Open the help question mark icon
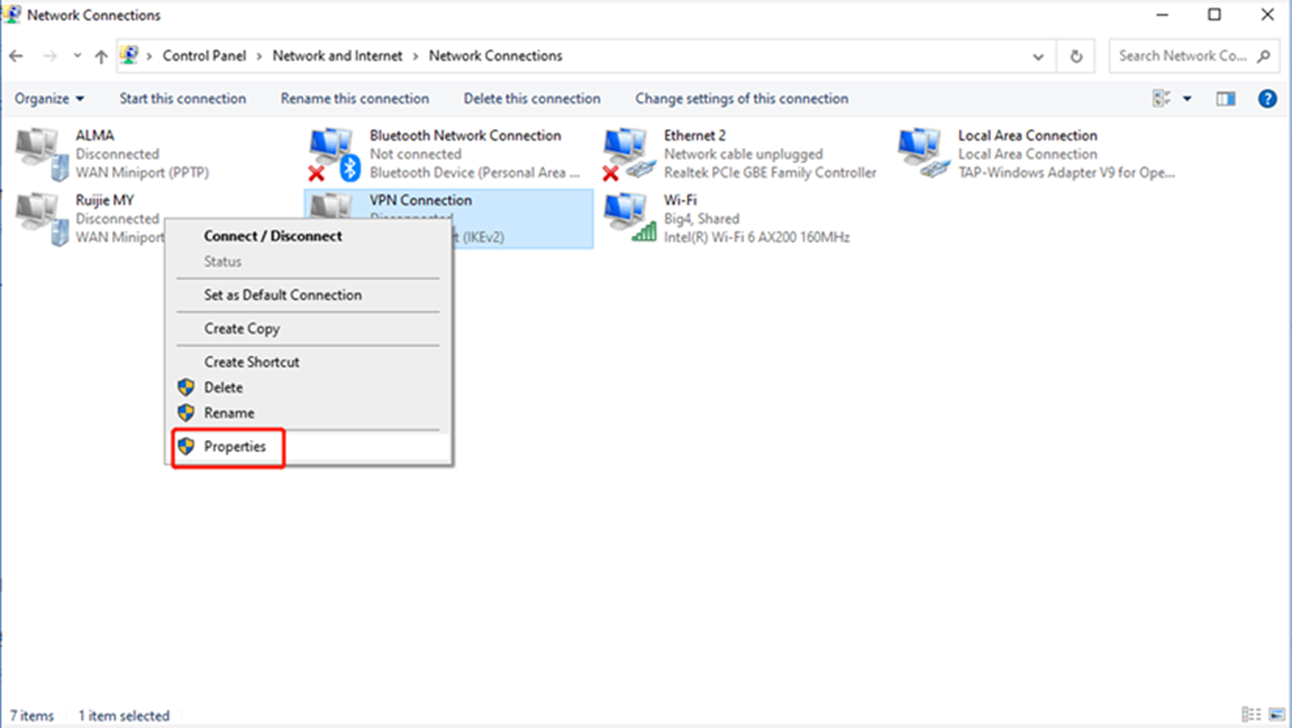Screen dimensions: 1292x728 [x=1267, y=99]
